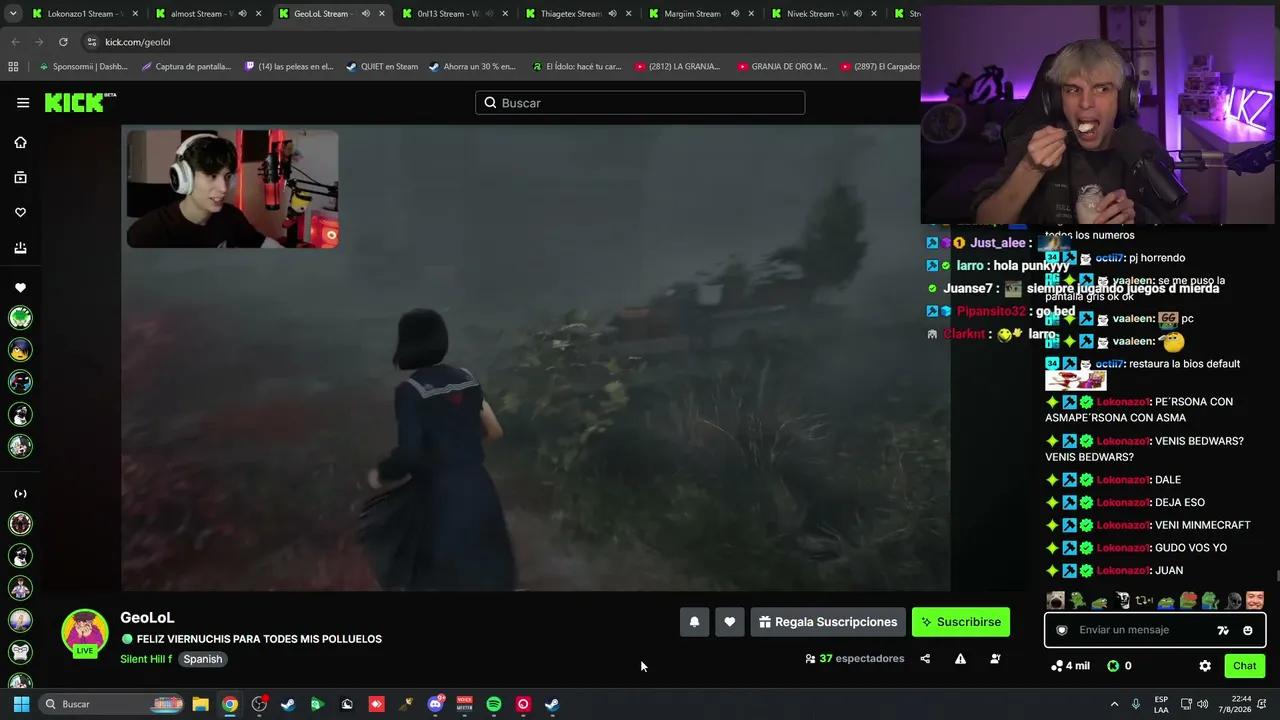
Task: Show hidden system tray icons
Action: tap(1114, 704)
